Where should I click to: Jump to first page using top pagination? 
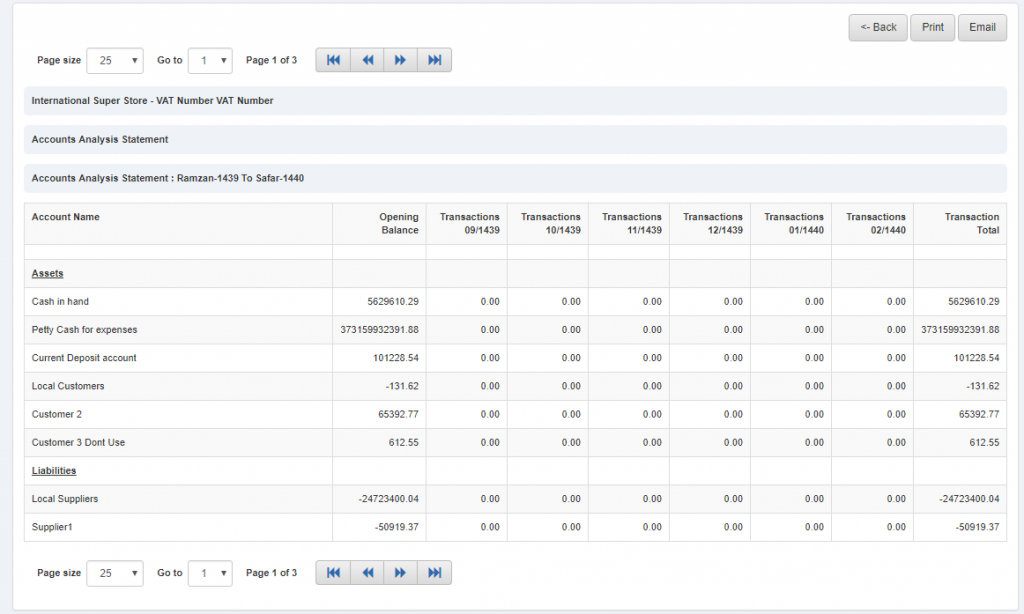click(x=333, y=60)
